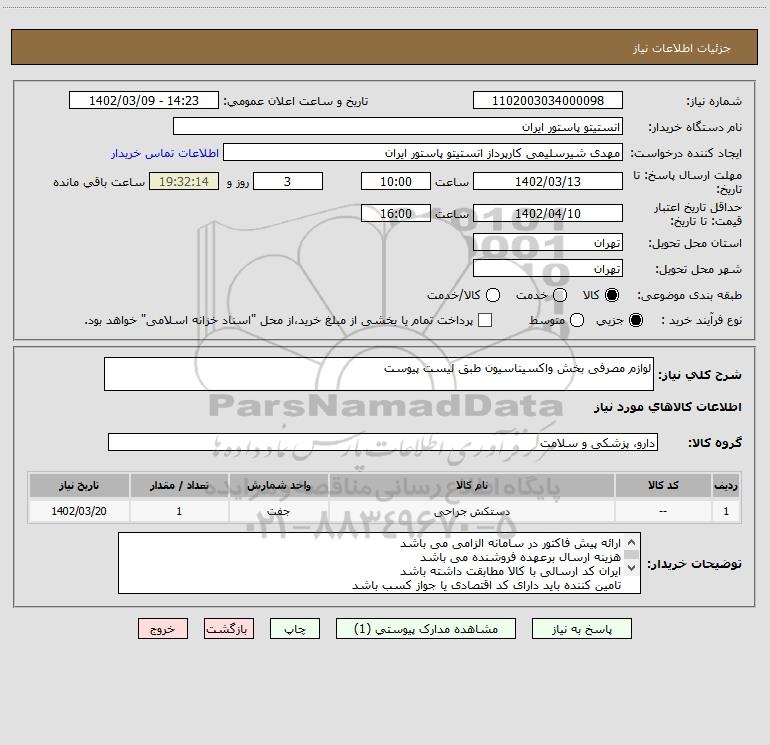This screenshot has height=745, width=770.
Task: Open the اطلاعات تماس خریدار link
Action: [165, 153]
